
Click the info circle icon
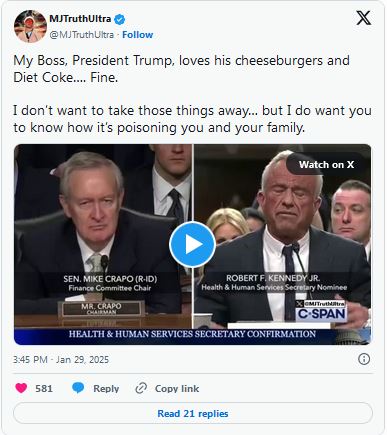364,359
